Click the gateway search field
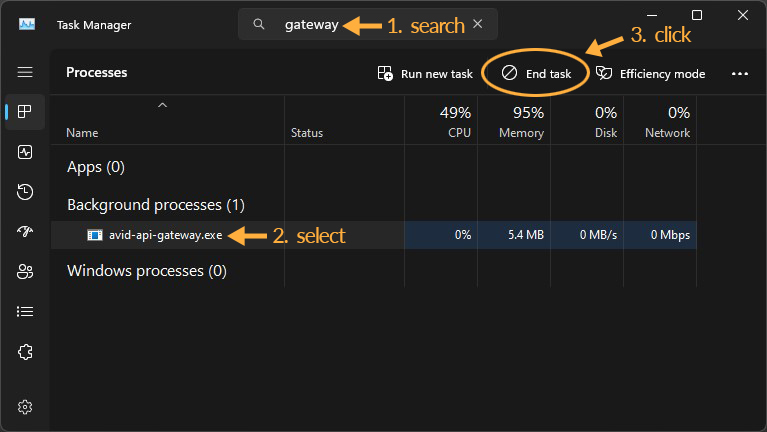 point(368,24)
